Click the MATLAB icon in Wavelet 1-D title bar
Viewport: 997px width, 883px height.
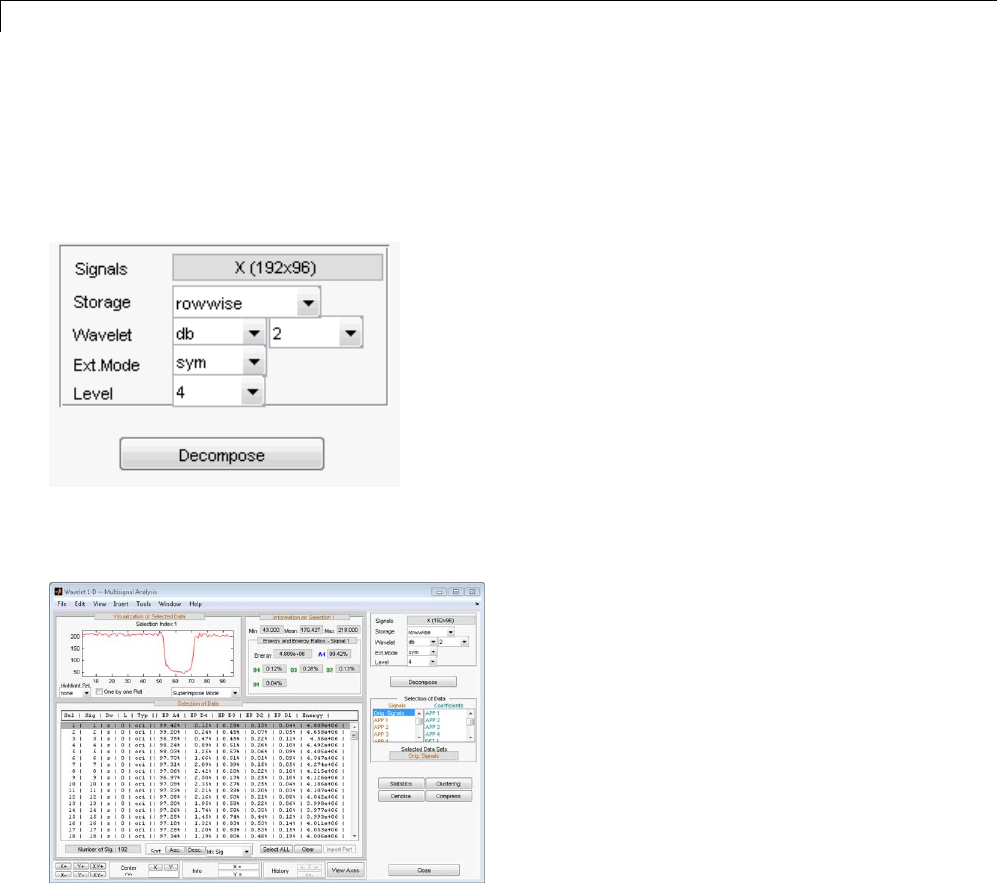tap(58, 591)
